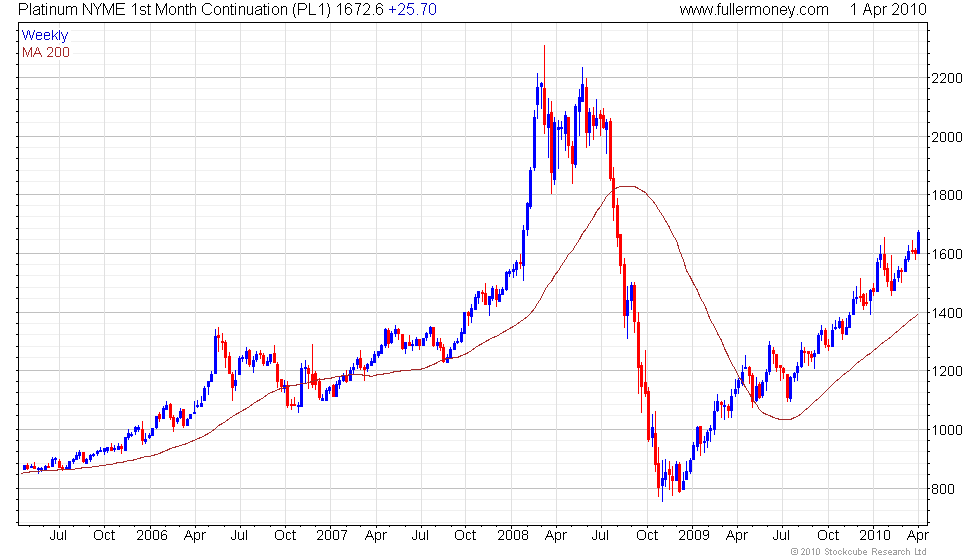The width and height of the screenshot is (980, 560).
Task: Click the 'Oct' label just before 2009
Action: (x=647, y=536)
